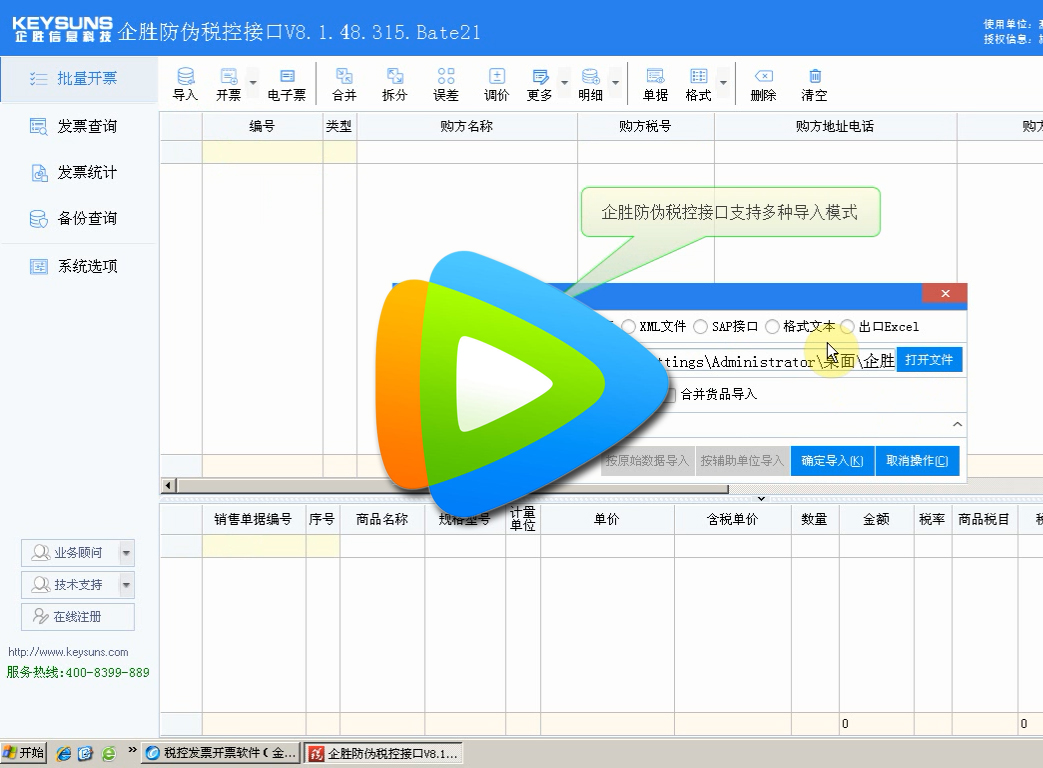Click the 购方名称 column header
The image size is (1043, 768).
[467, 126]
